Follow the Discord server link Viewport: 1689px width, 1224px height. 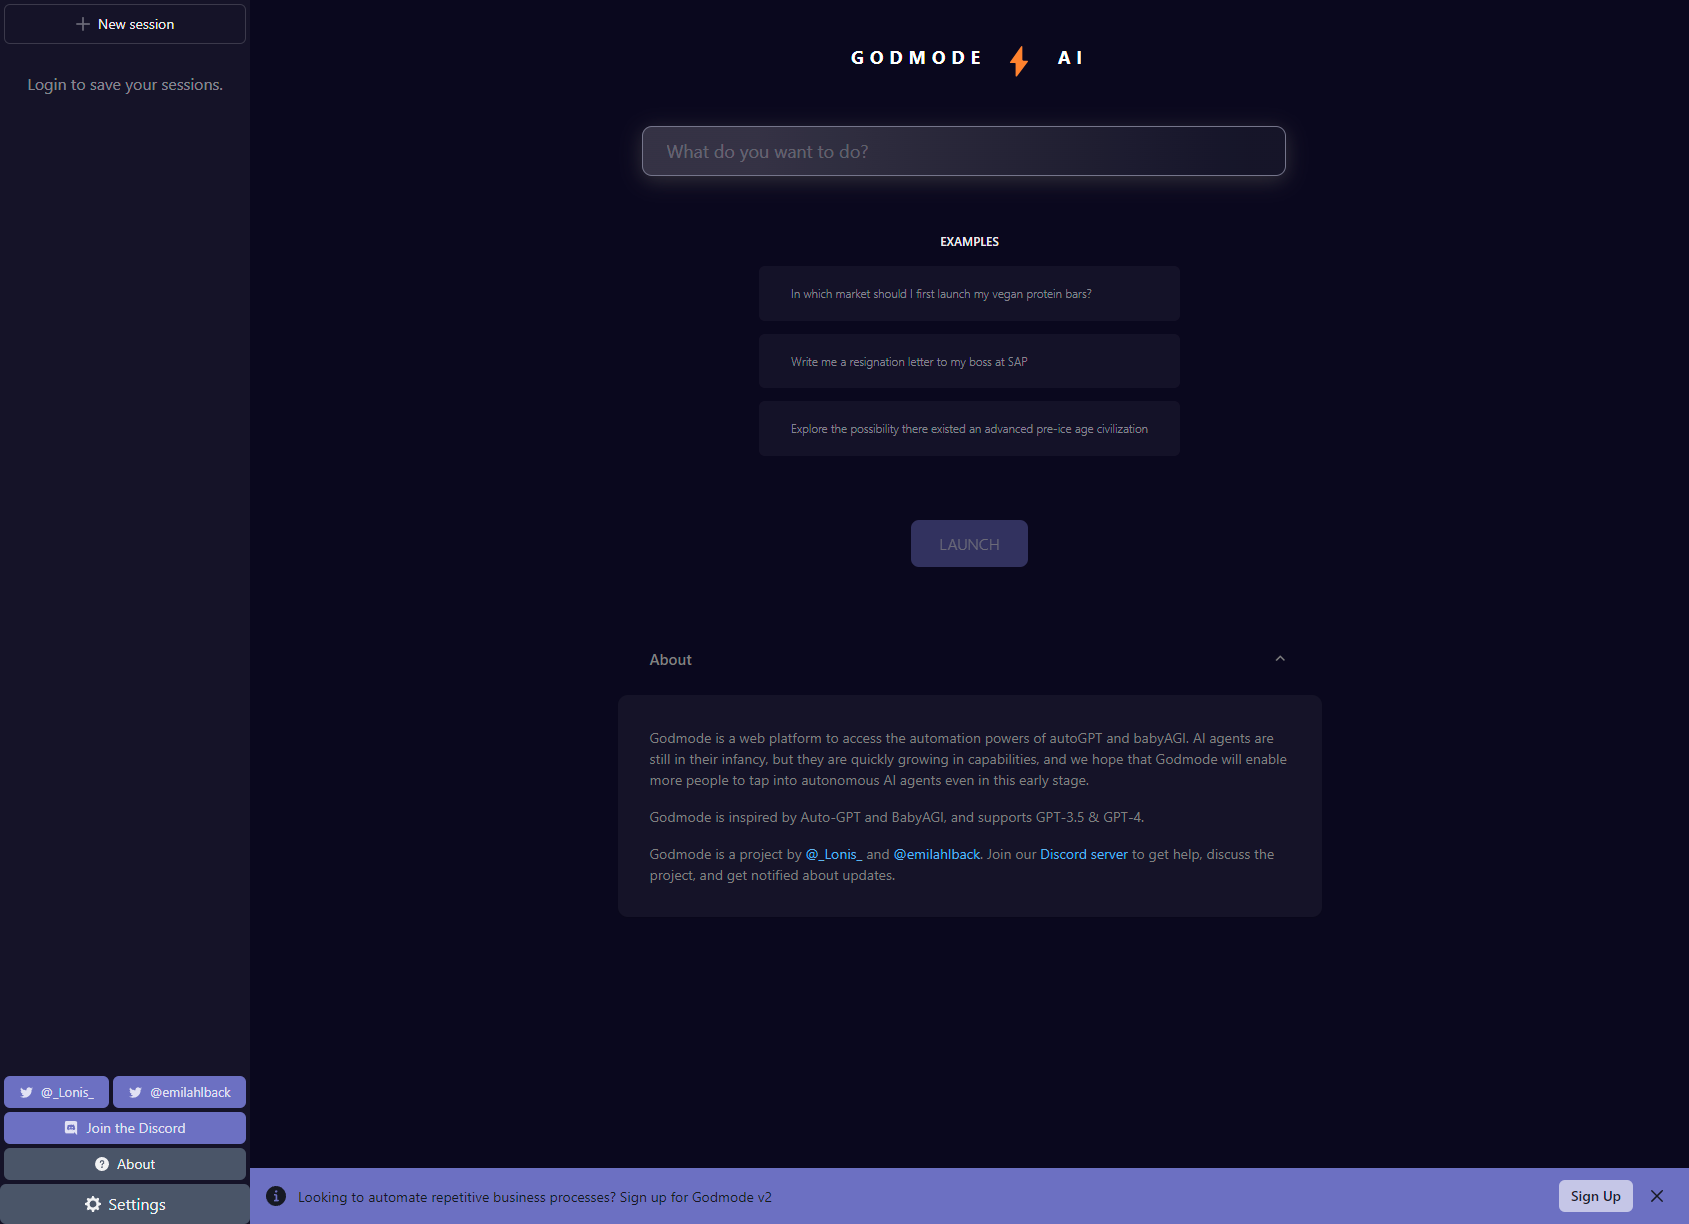point(1084,854)
